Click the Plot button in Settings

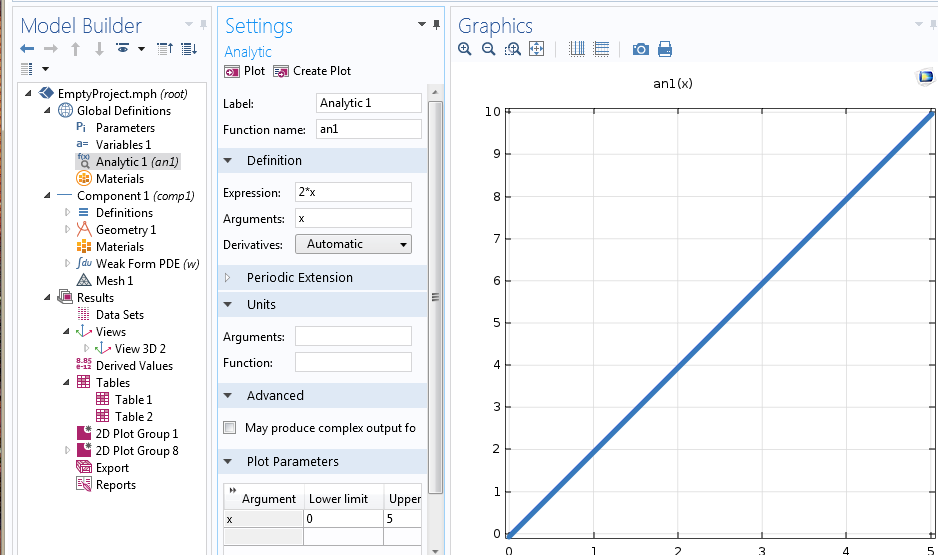pos(245,71)
